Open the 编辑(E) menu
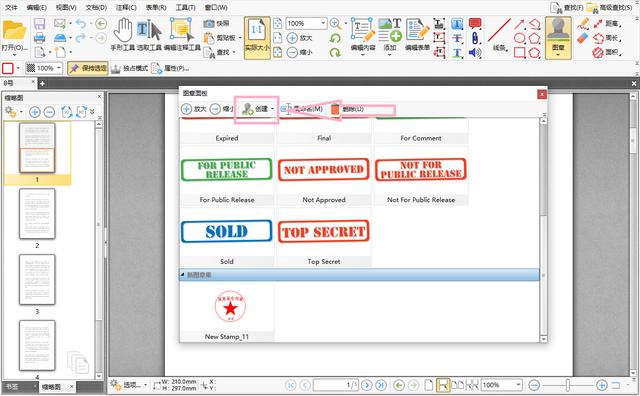 [x=36, y=7]
